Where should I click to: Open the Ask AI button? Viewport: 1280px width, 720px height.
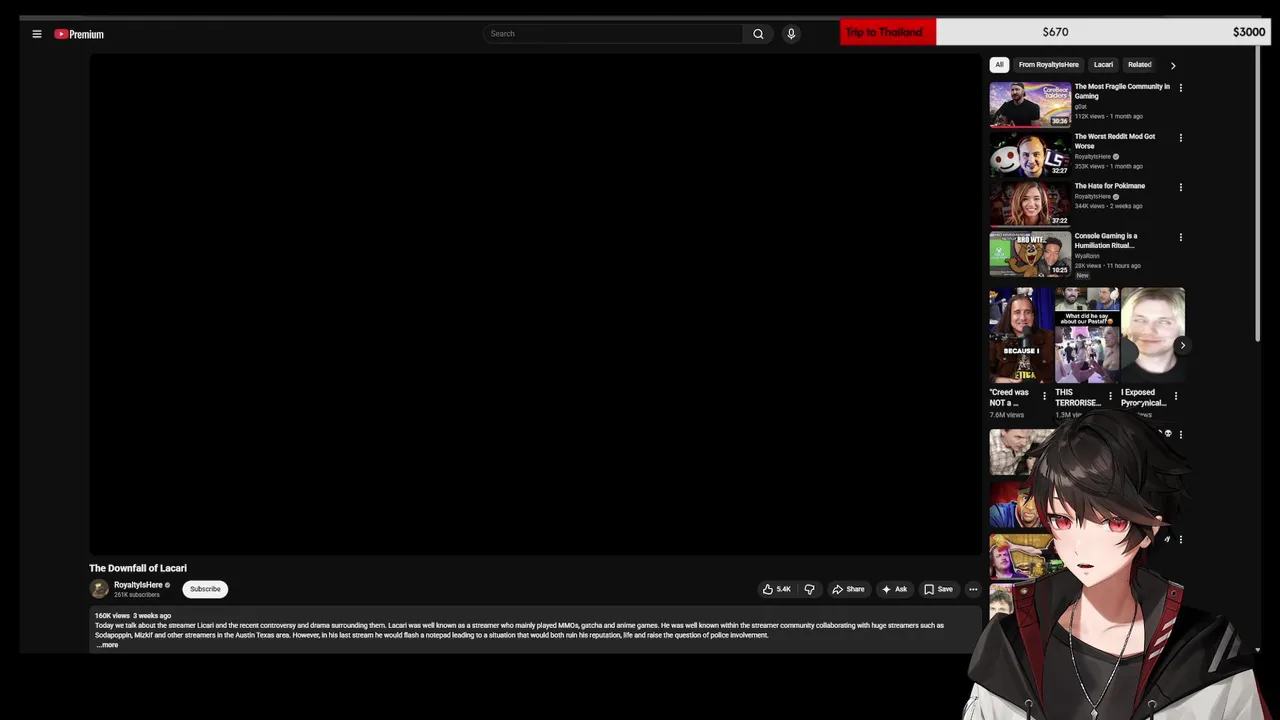pos(895,589)
